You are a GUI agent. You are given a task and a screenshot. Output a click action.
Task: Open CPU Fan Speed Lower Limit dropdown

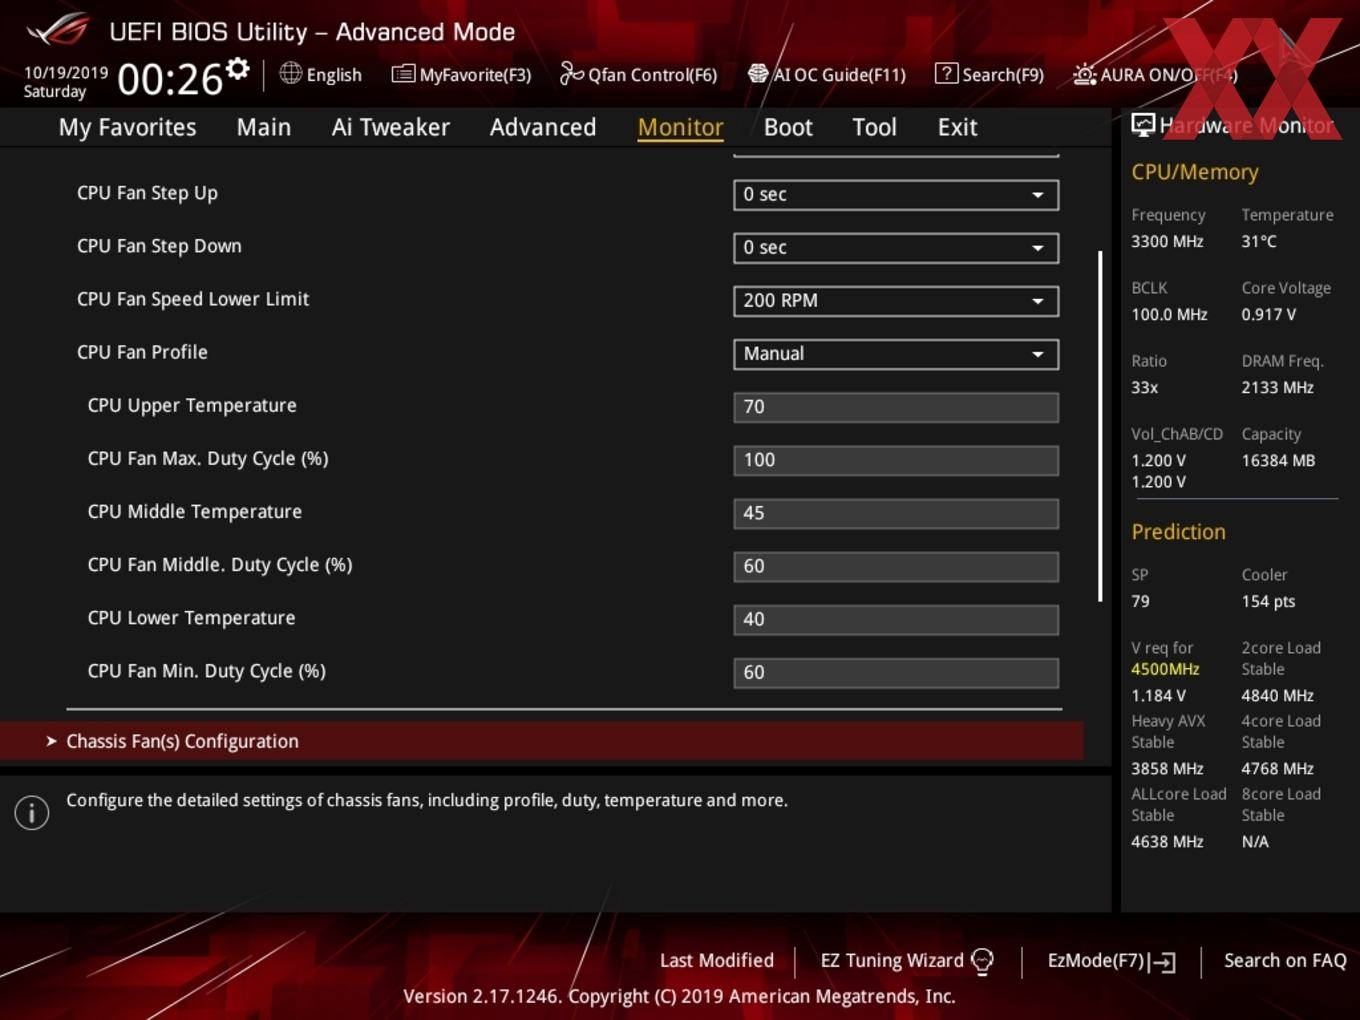pyautogui.click(x=896, y=301)
